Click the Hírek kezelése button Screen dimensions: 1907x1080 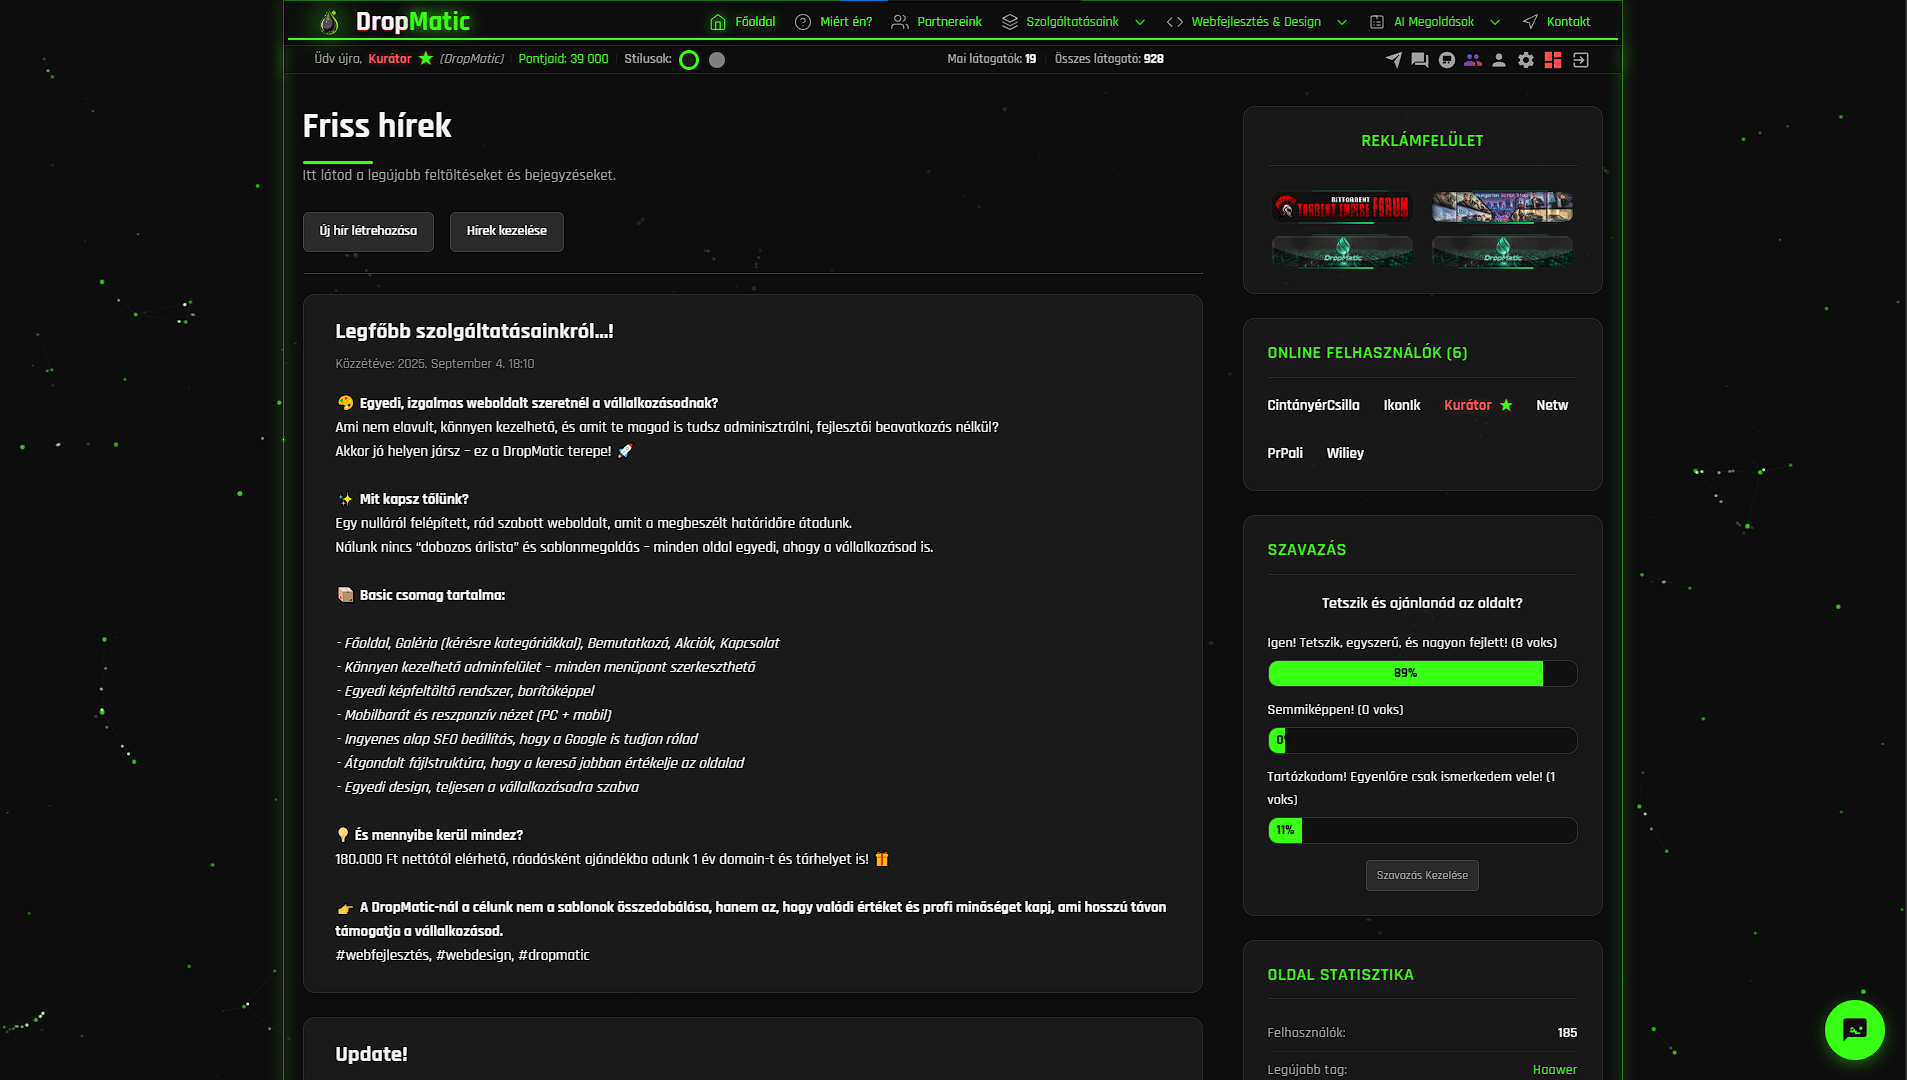pyautogui.click(x=506, y=231)
